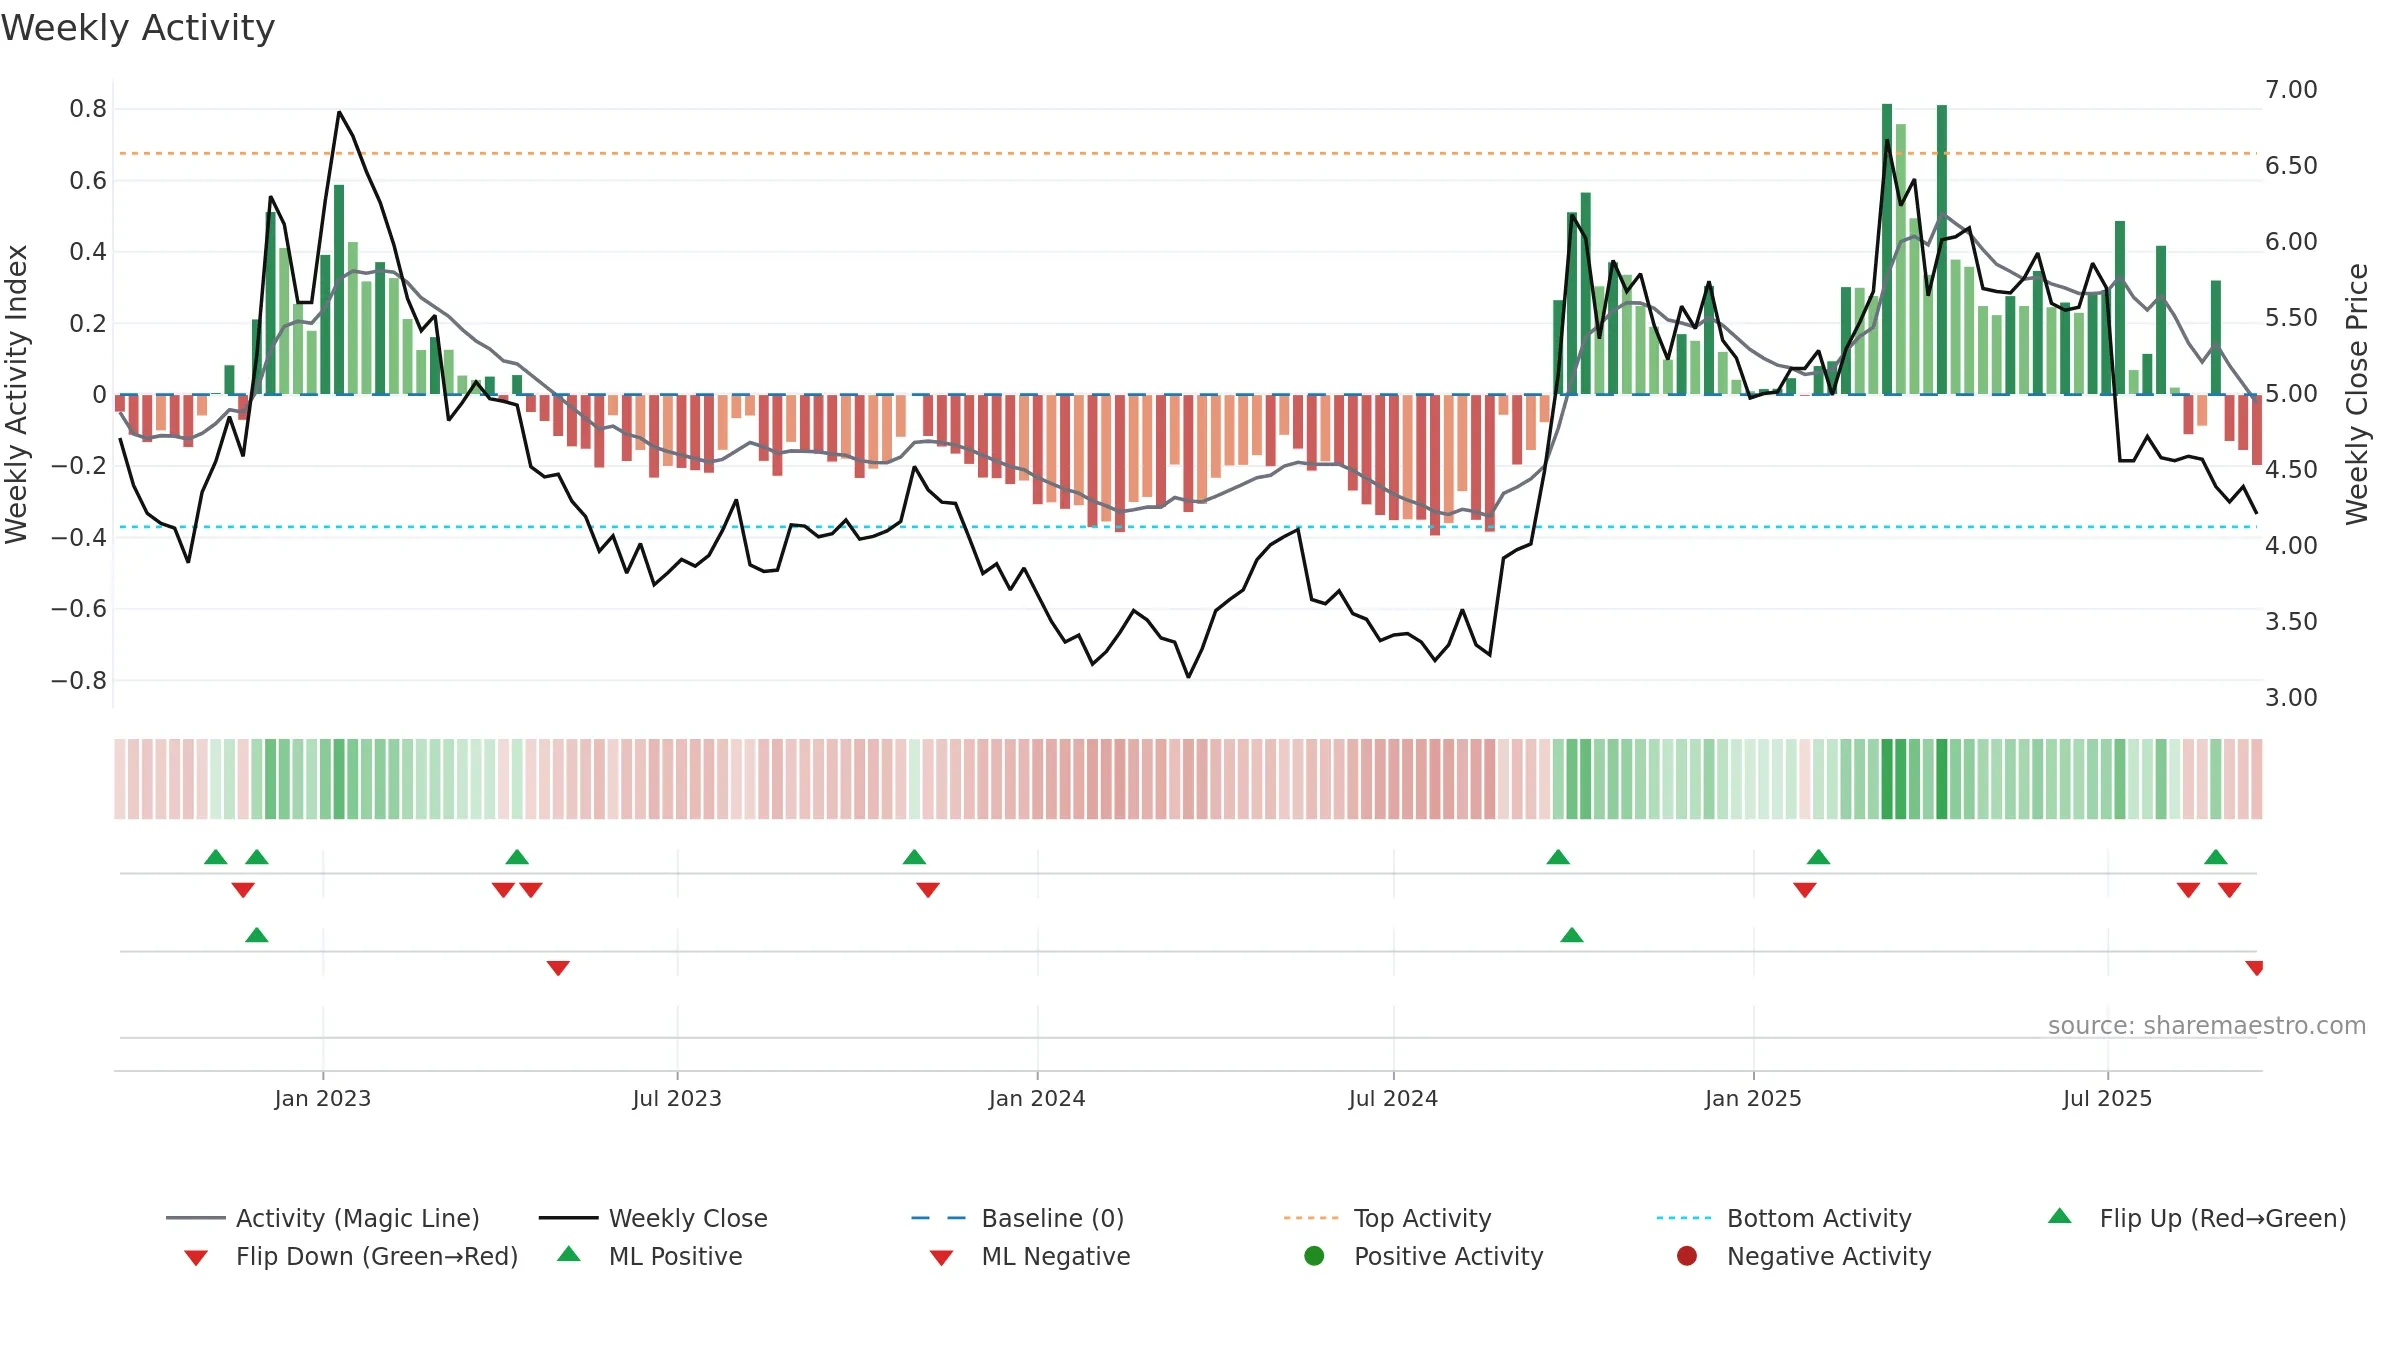Image resolution: width=2400 pixels, height=1350 pixels.
Task: Click the source: sharemaestro.com text
Action: point(2207,1026)
